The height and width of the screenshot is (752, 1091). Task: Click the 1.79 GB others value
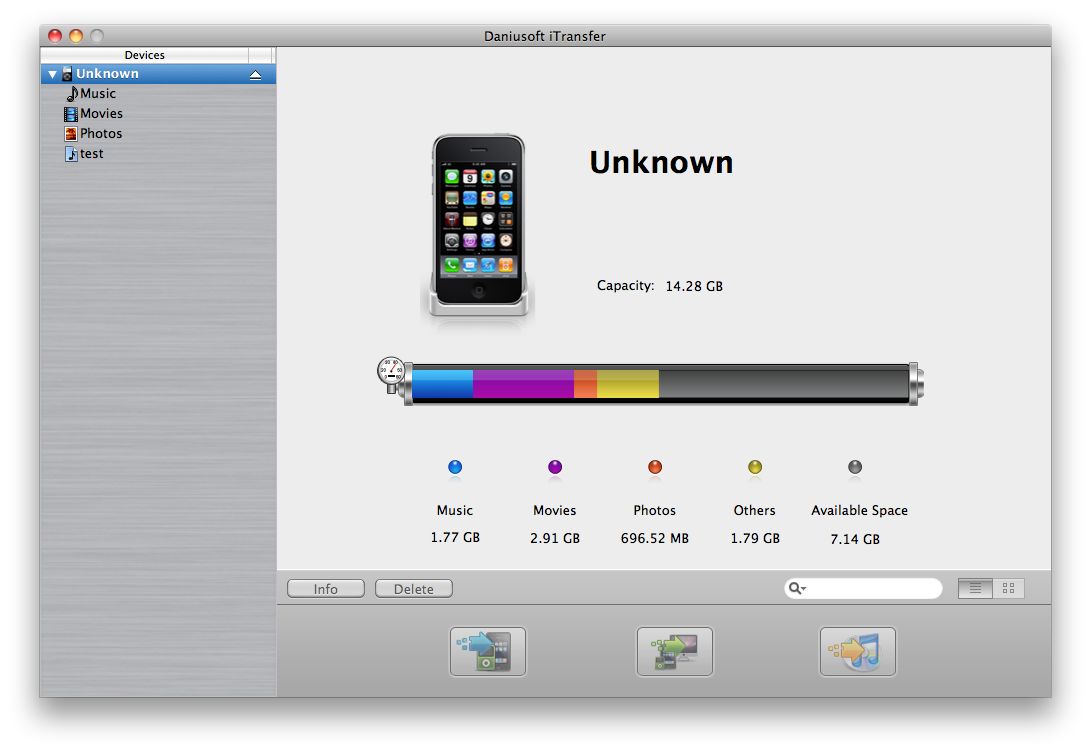pyautogui.click(x=755, y=538)
